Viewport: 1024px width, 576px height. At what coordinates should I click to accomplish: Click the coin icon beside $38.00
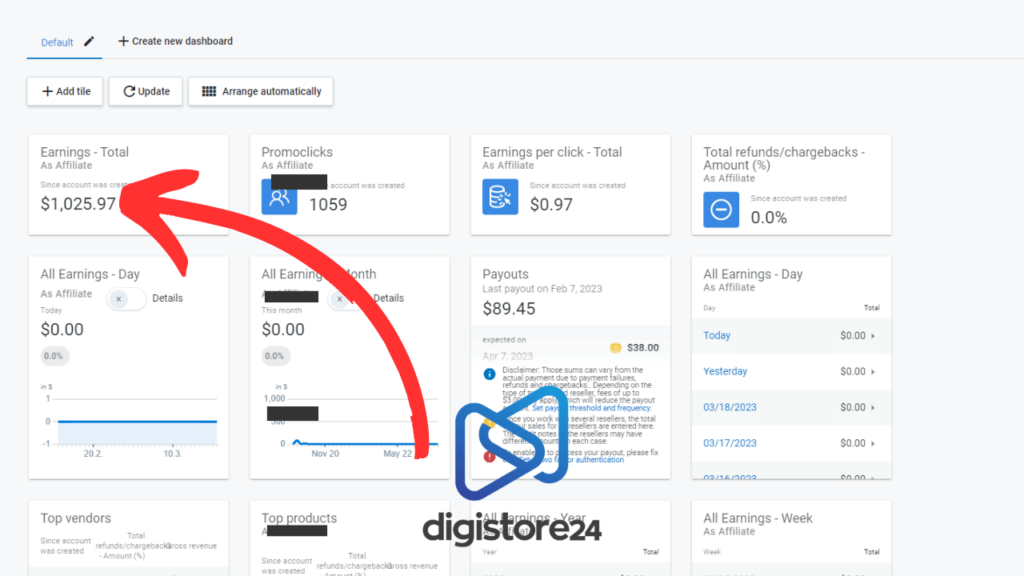coord(616,348)
